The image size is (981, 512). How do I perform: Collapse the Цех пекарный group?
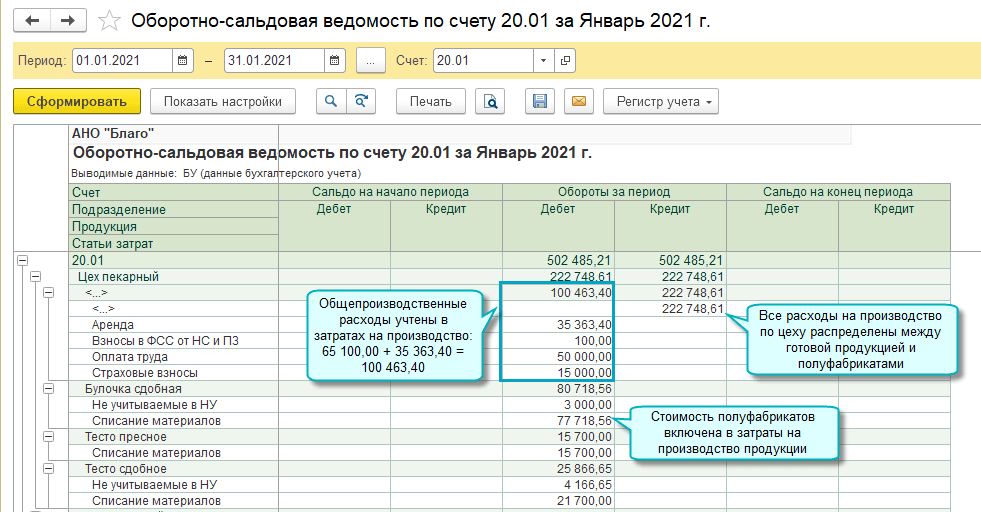coord(36,277)
